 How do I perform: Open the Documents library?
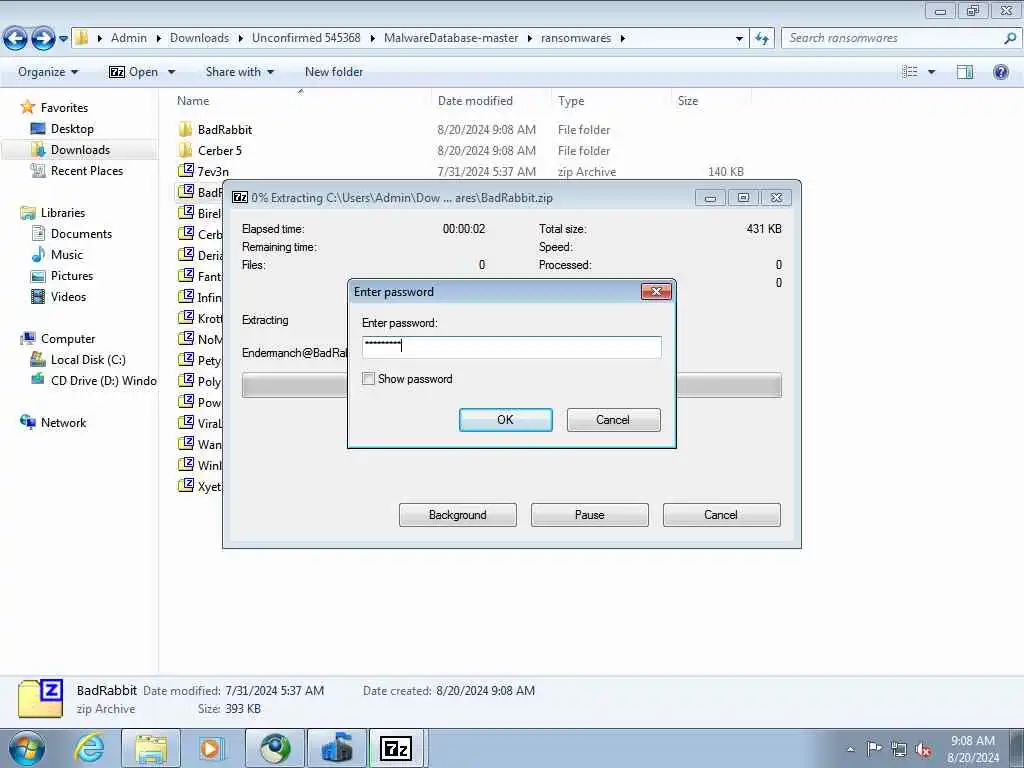click(81, 234)
